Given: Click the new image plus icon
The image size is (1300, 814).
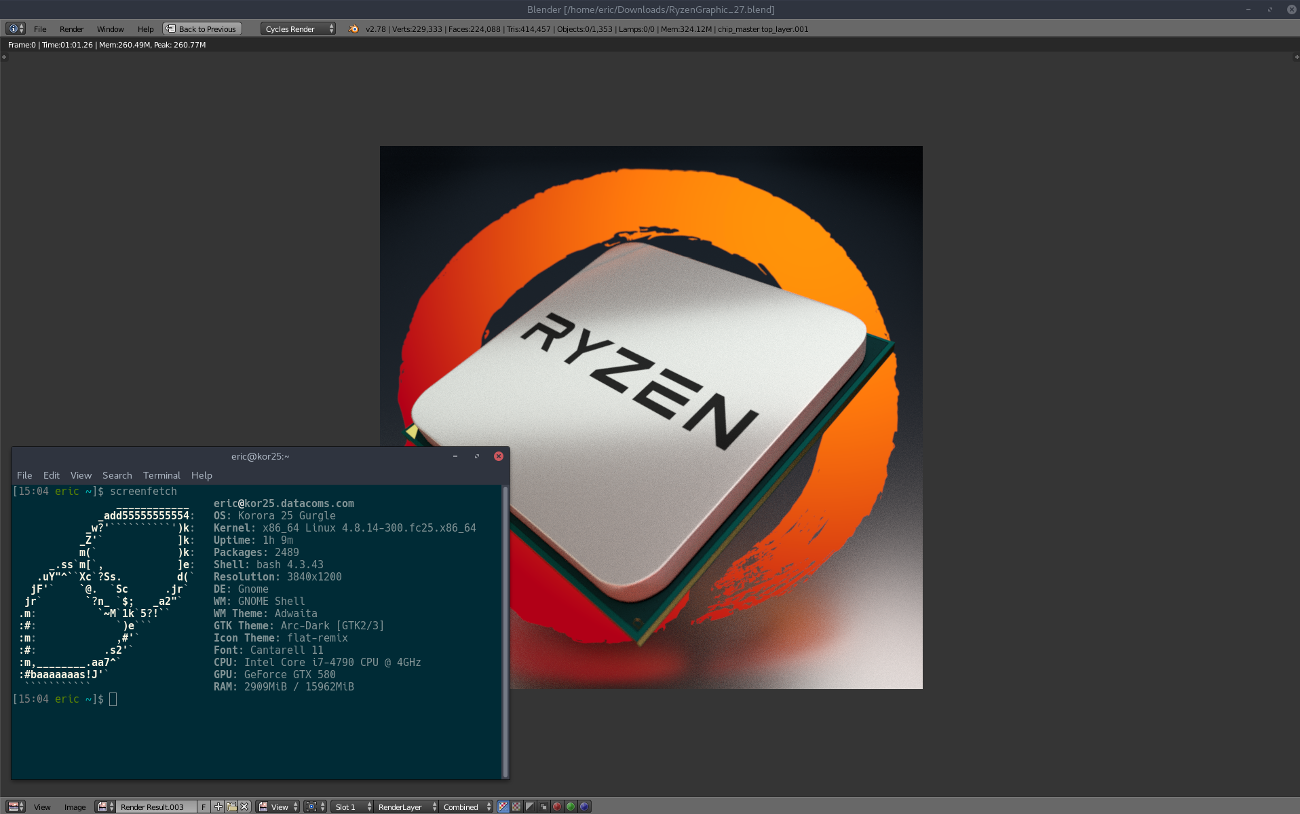Looking at the screenshot, I should click(x=219, y=807).
